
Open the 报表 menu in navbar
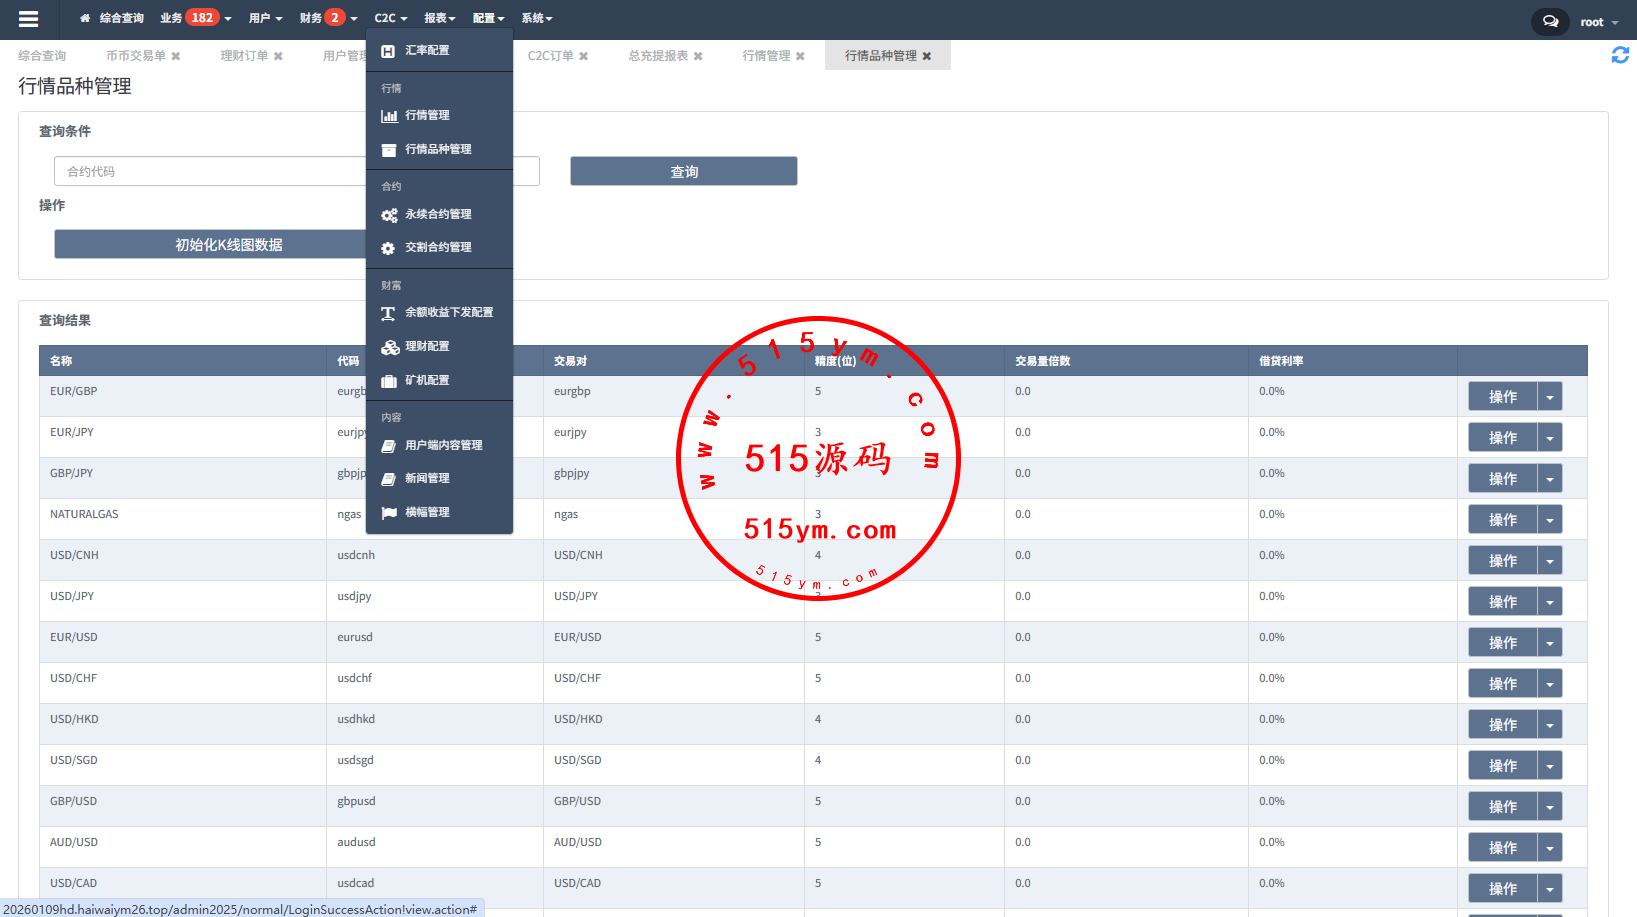[x=439, y=18]
